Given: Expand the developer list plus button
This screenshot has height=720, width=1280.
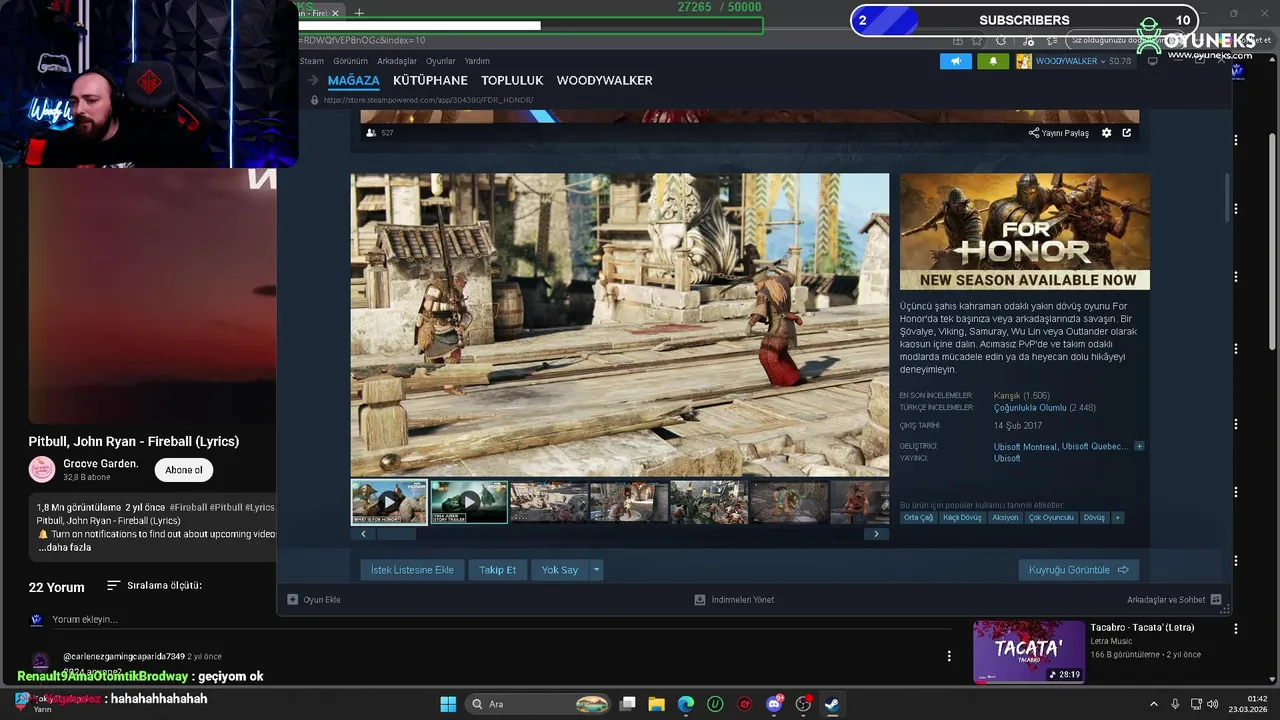Looking at the screenshot, I should tap(1139, 446).
